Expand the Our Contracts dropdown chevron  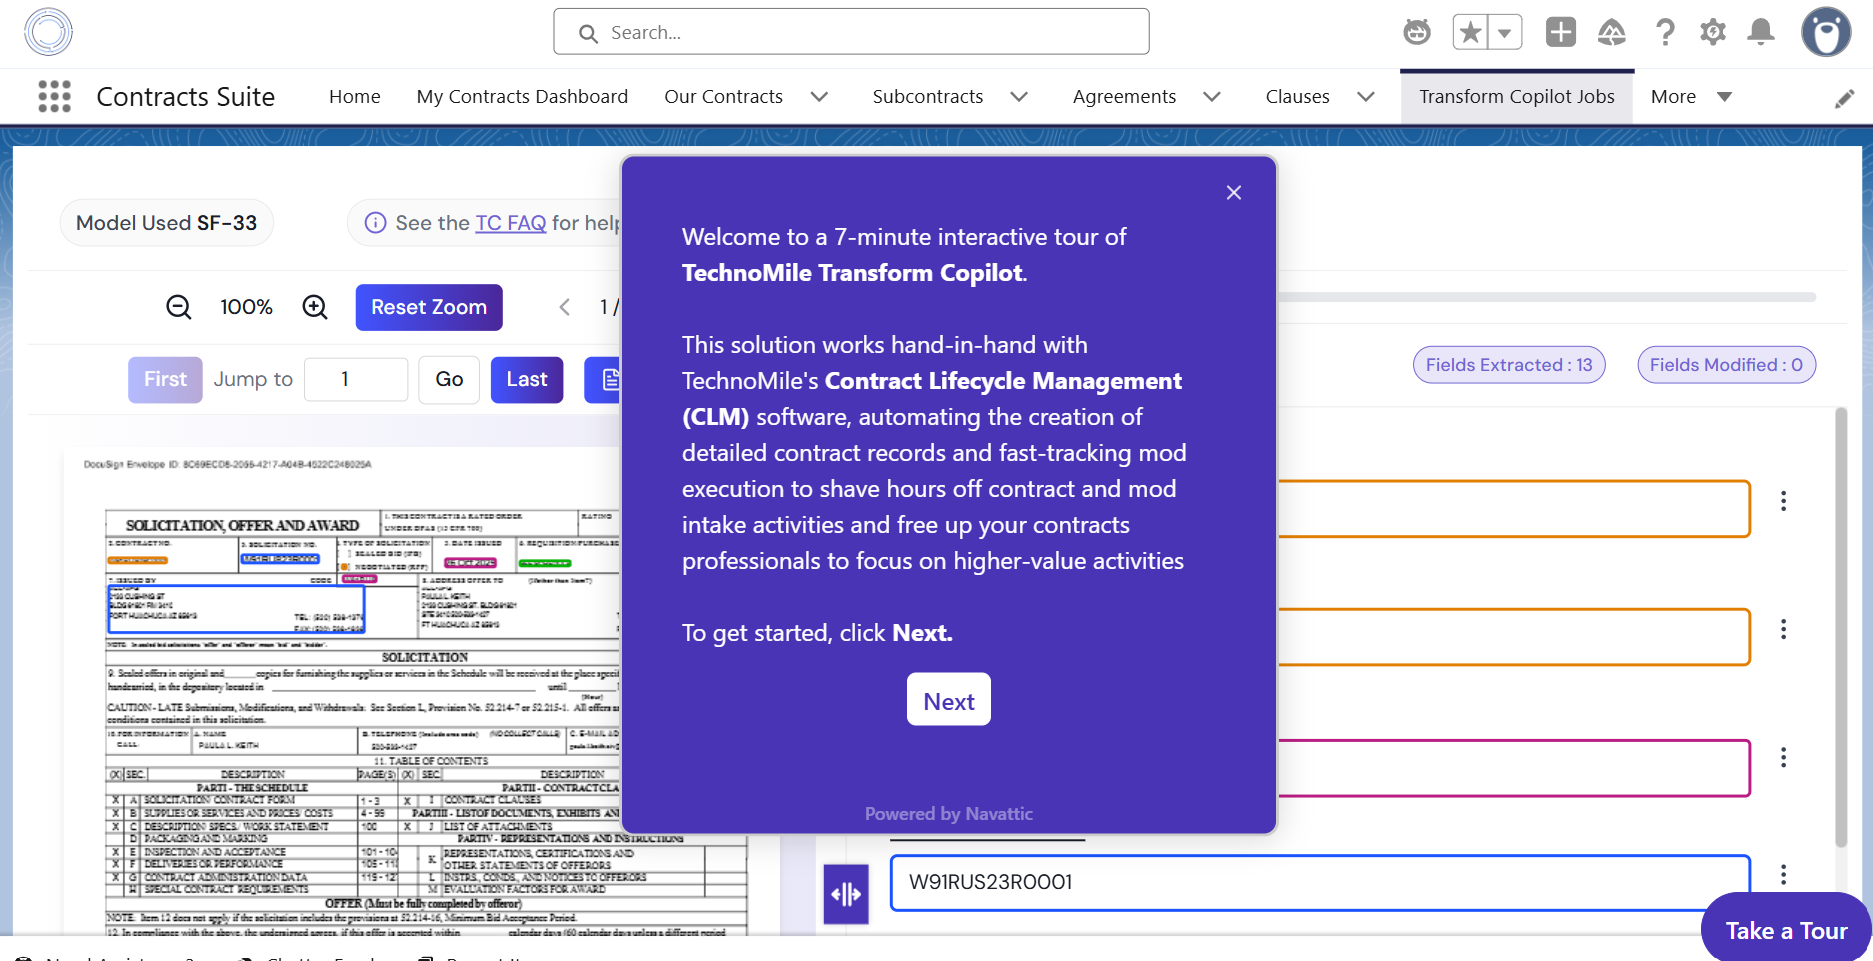(x=819, y=97)
